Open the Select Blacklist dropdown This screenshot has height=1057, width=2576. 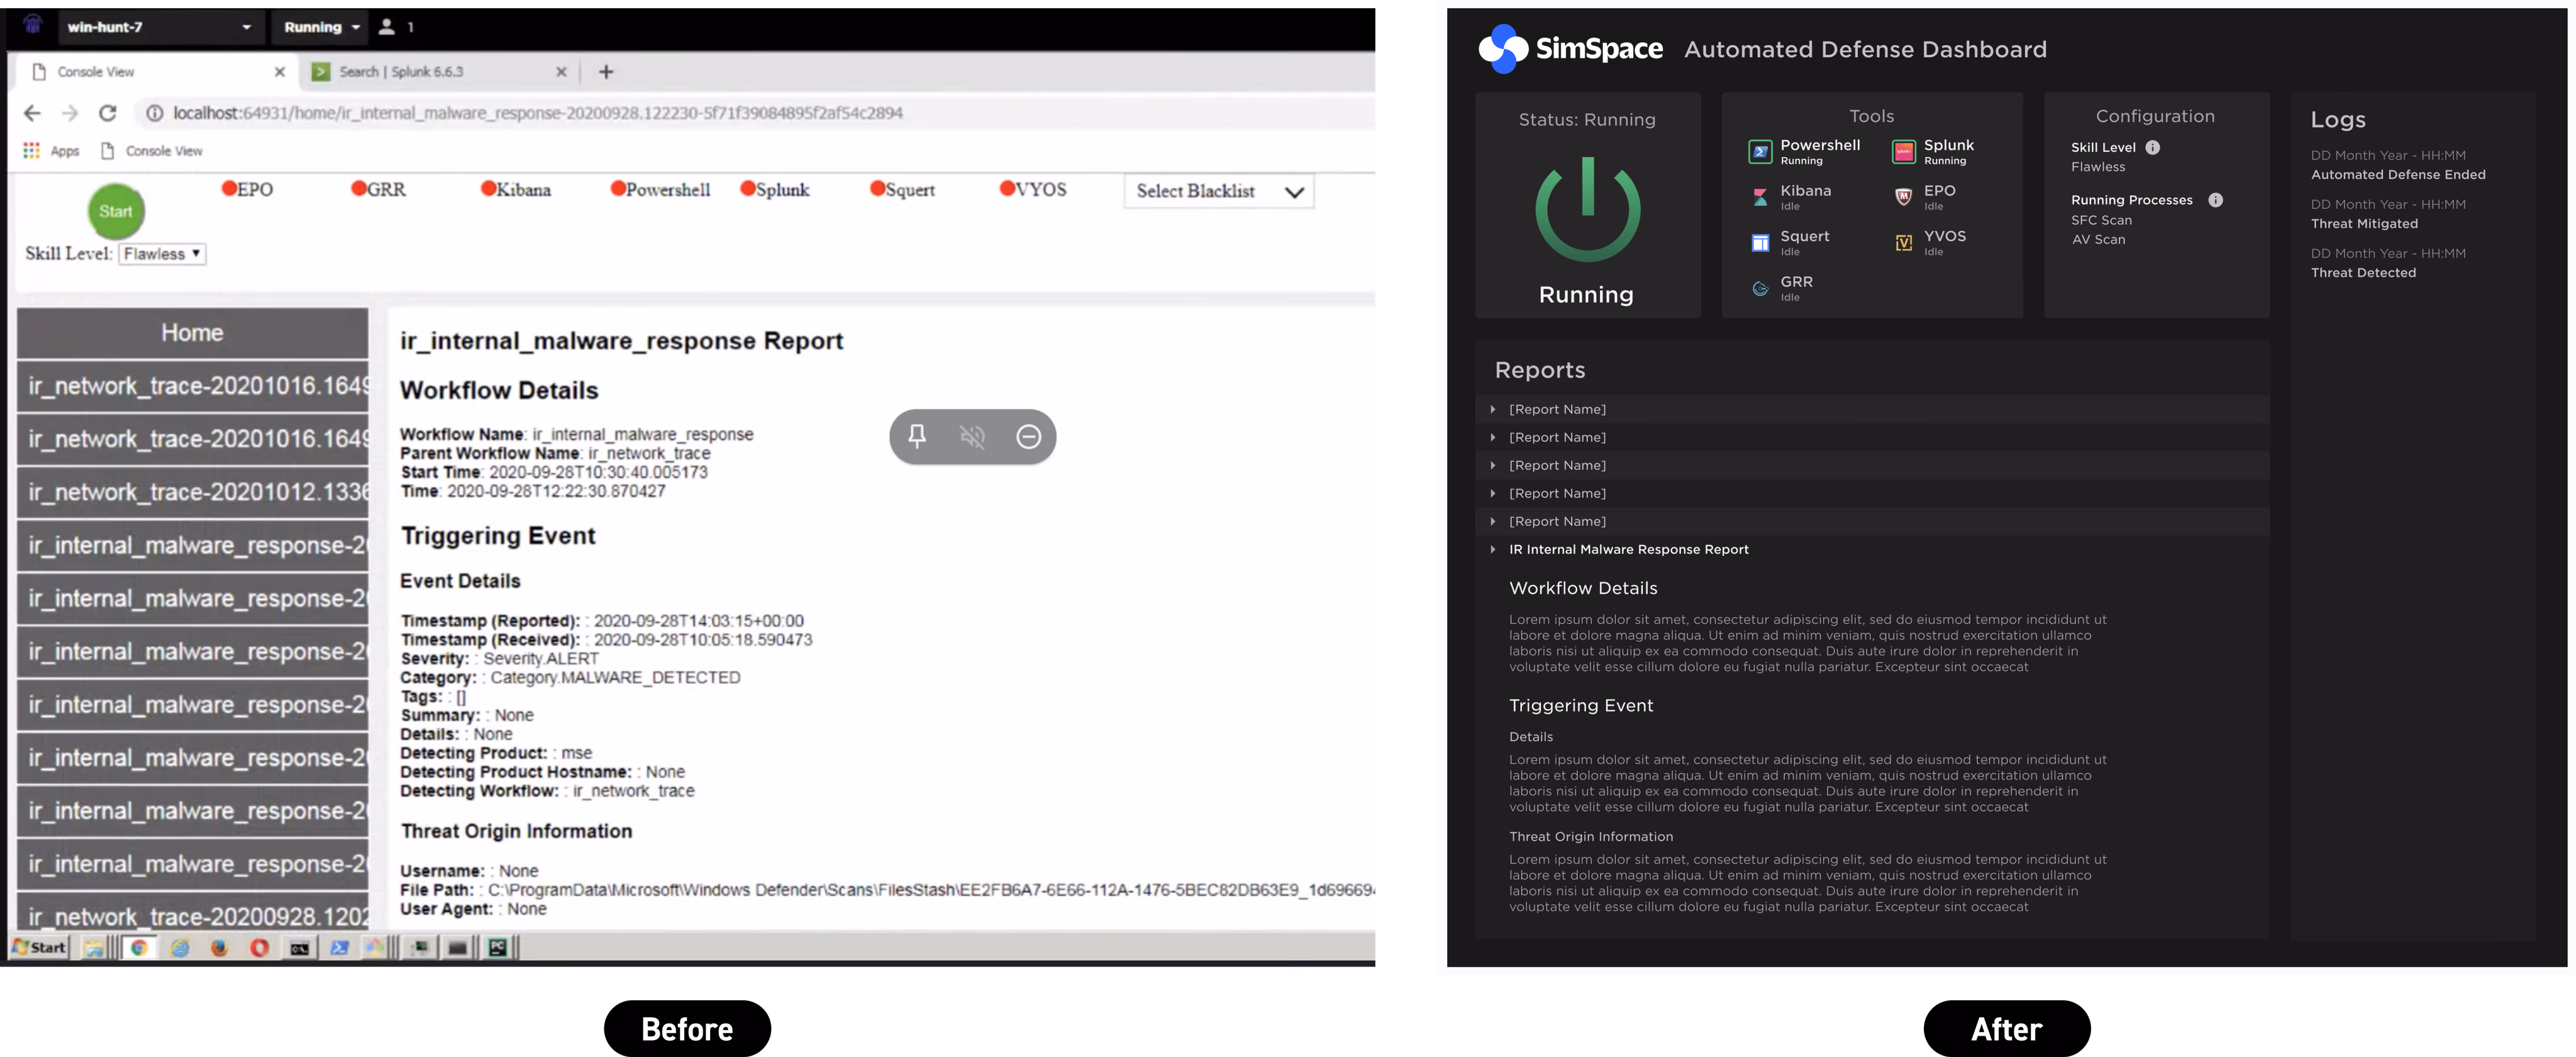[1219, 191]
